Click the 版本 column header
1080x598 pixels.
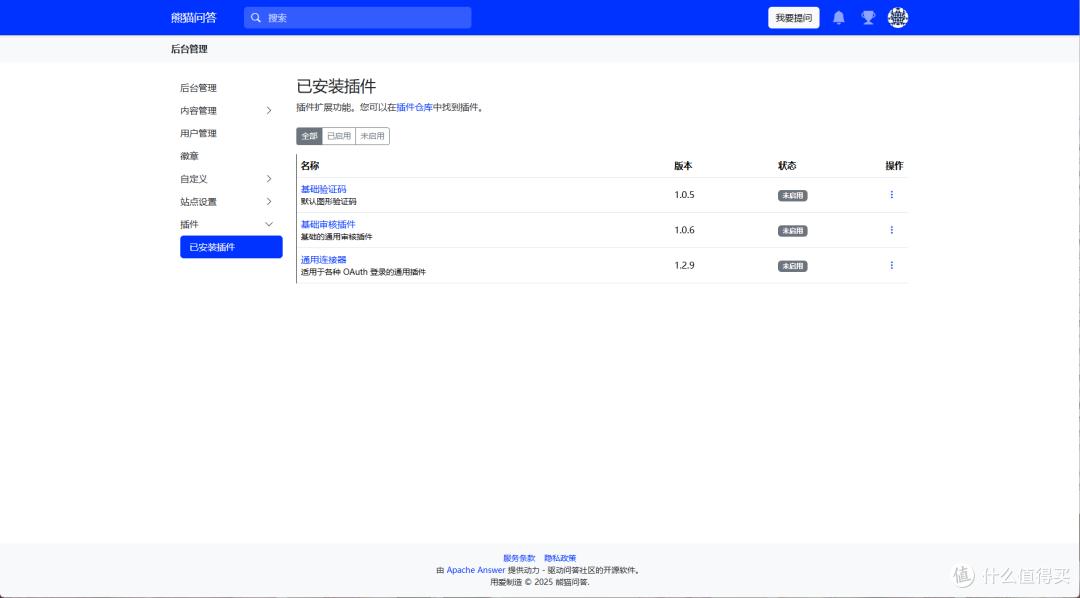click(x=683, y=166)
